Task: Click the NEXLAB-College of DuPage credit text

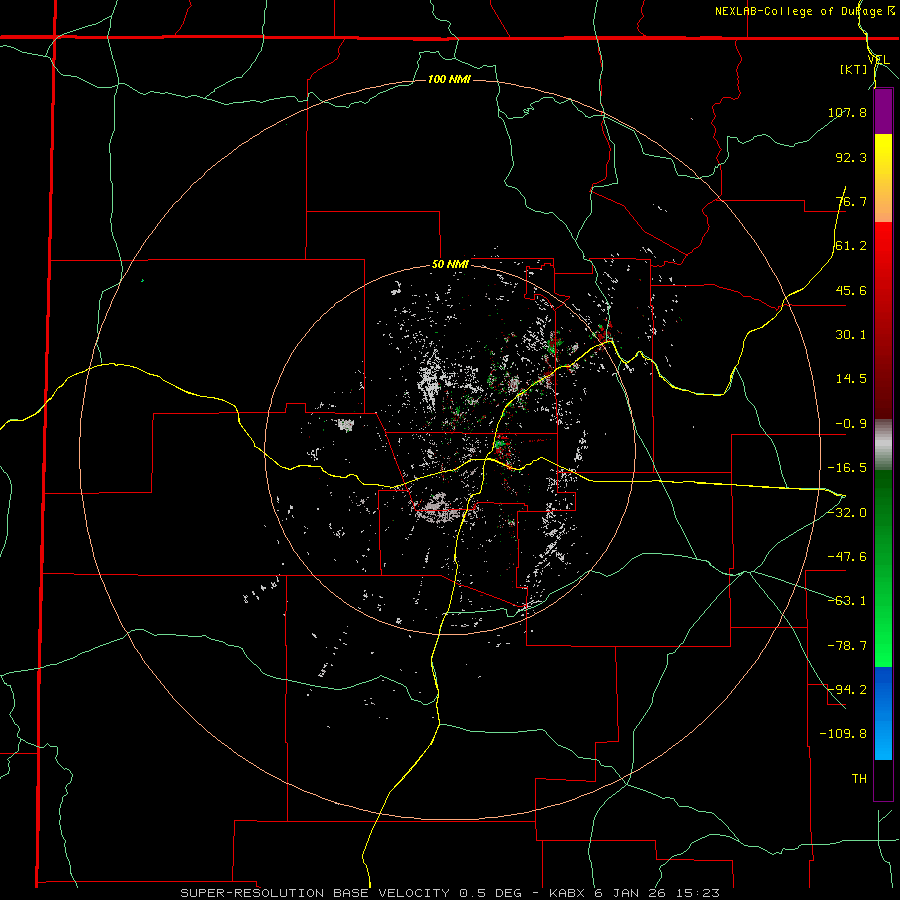Action: click(x=804, y=11)
